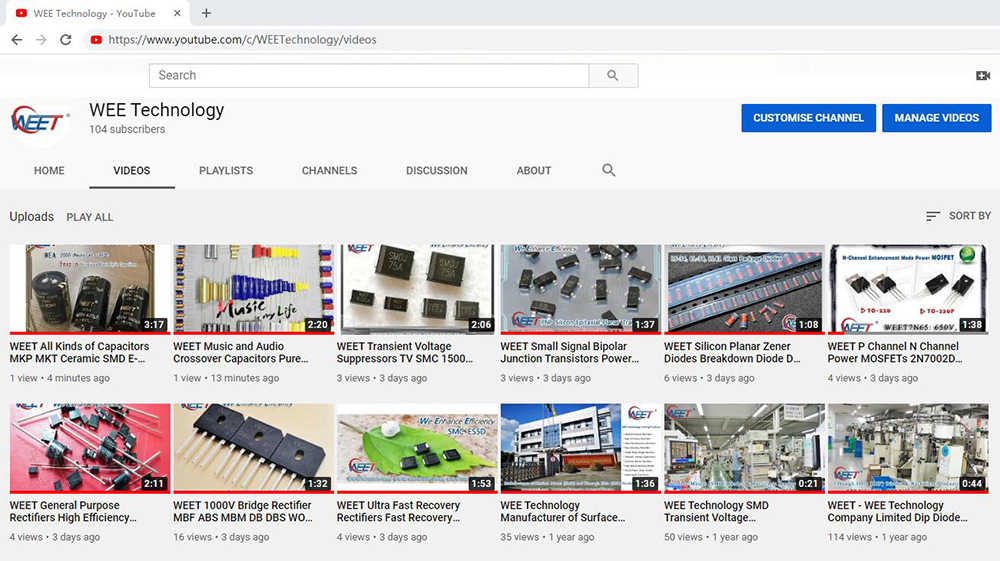Click title 'WEET General Purpose Rectifiers High Efficiency'

coord(73,511)
